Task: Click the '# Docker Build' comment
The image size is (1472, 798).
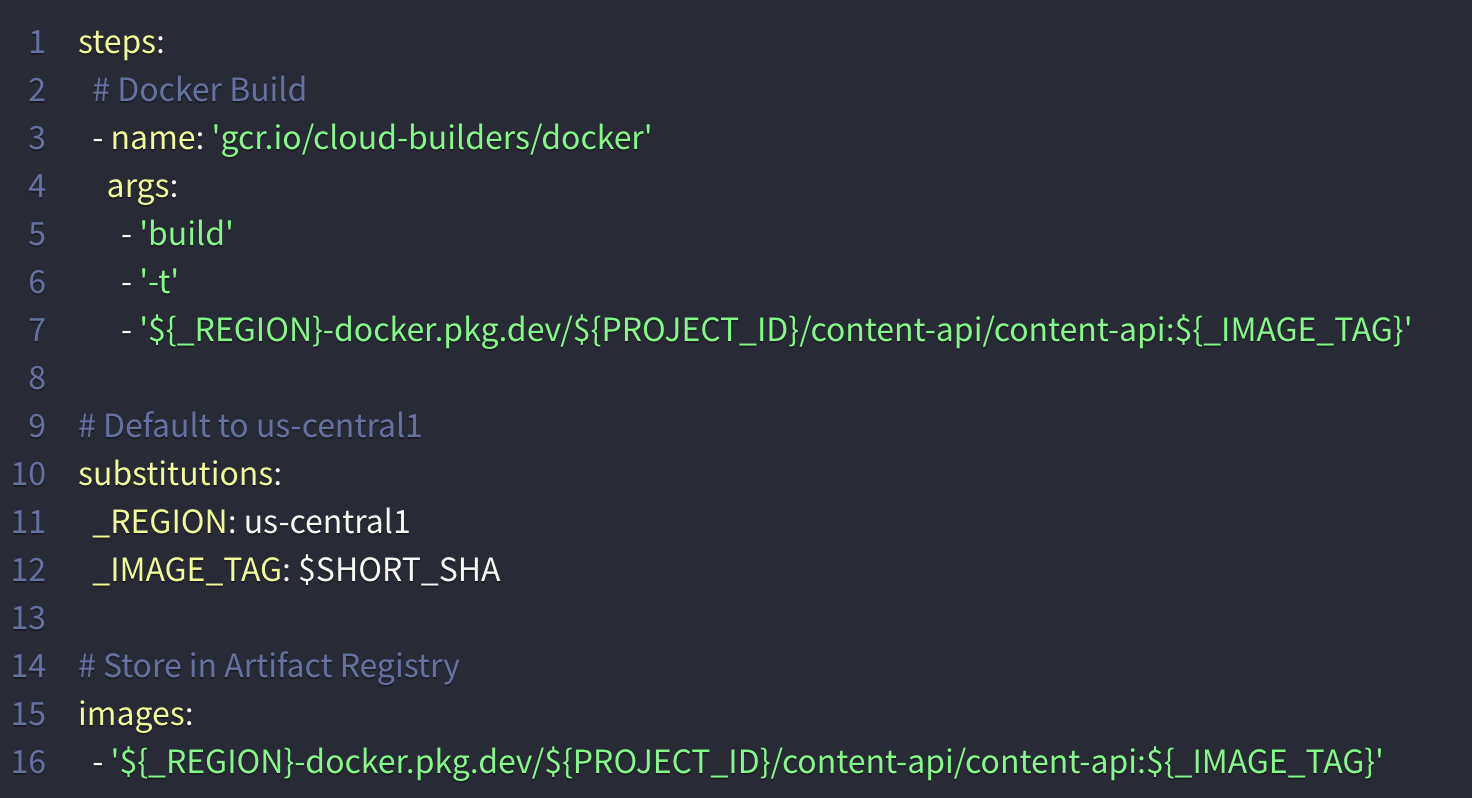Action: [199, 90]
